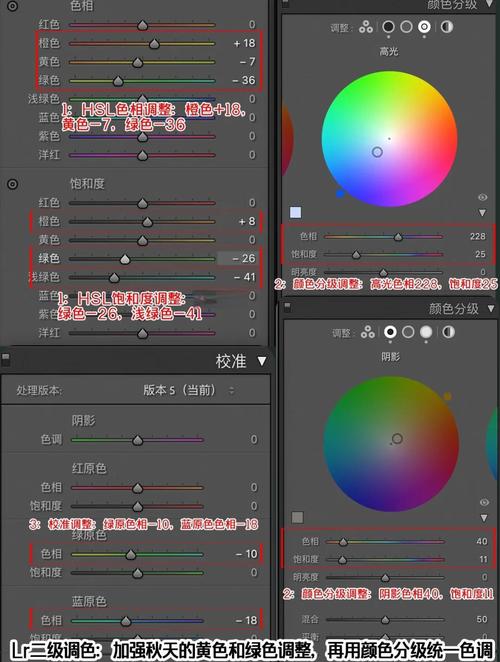Click the +18 orange hue value
Screen dimensions: 500x662
(245, 43)
